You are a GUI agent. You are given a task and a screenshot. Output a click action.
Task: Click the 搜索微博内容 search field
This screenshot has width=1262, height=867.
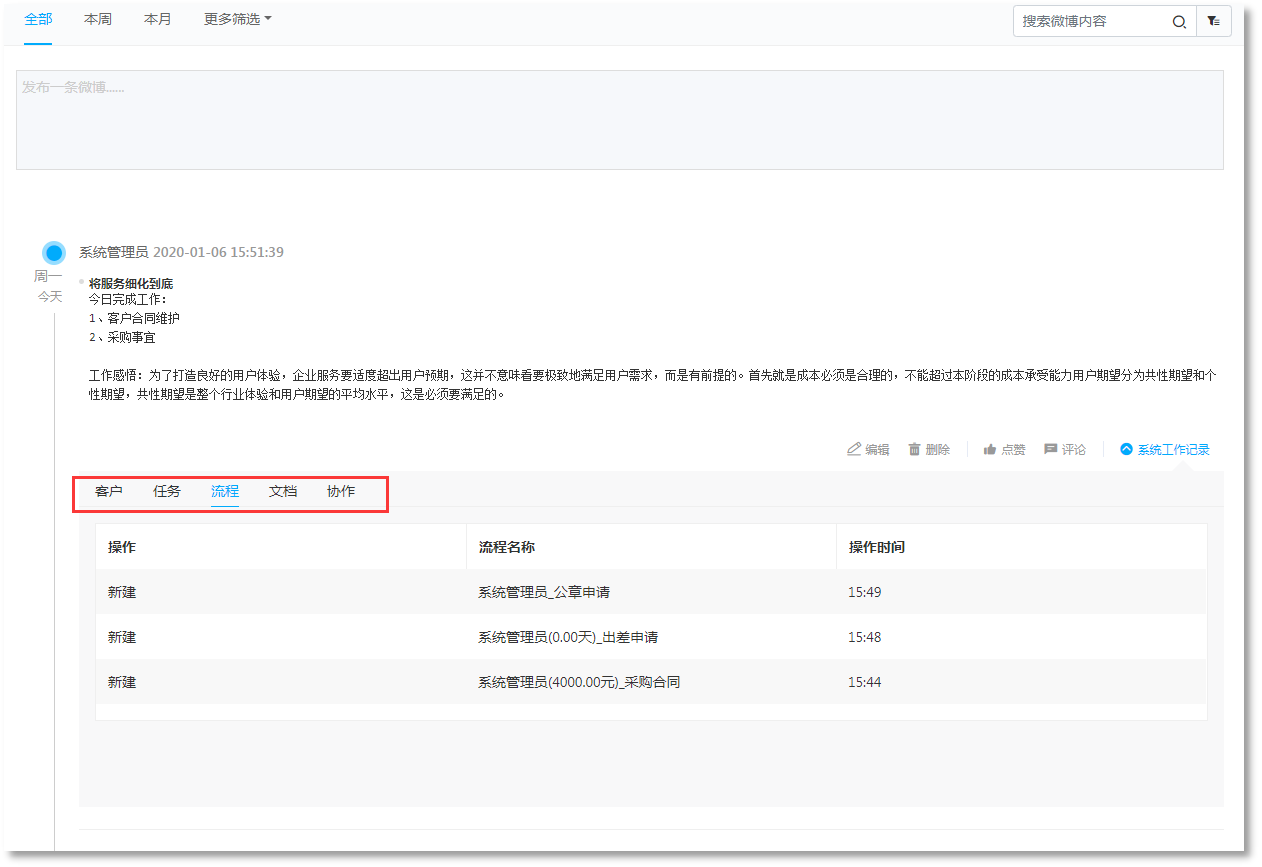[x=1090, y=21]
